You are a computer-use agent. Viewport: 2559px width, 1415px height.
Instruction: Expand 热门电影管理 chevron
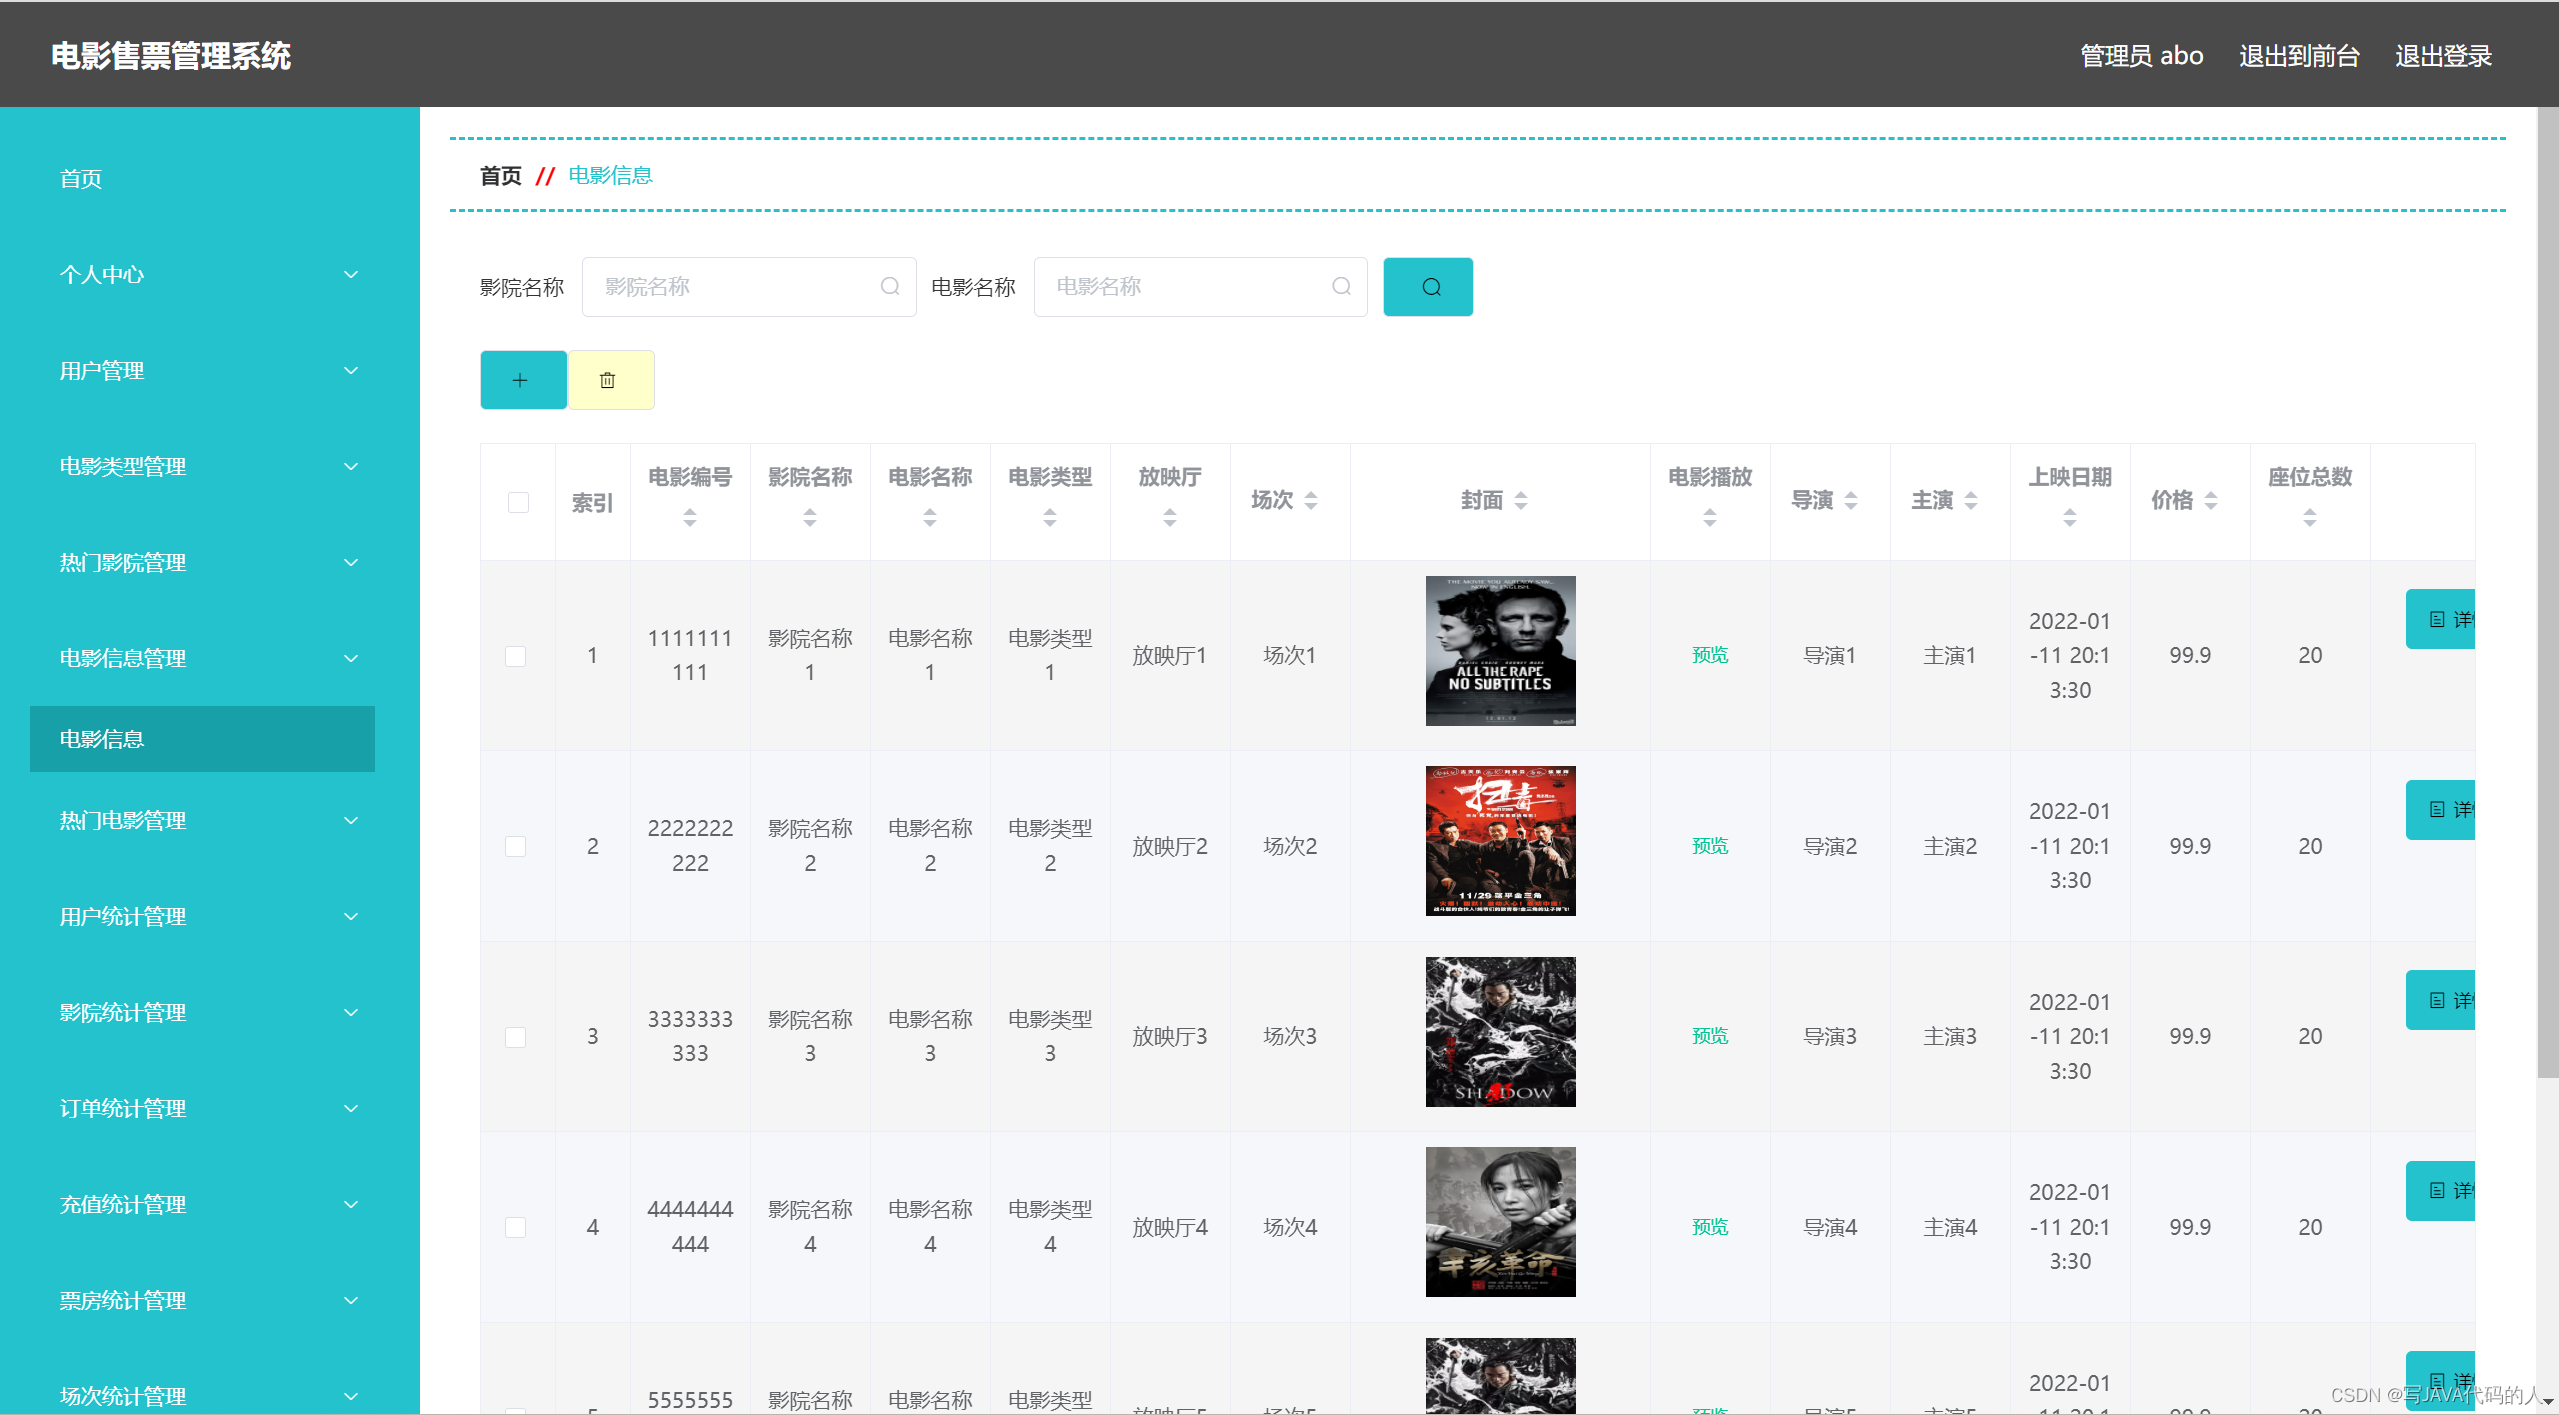click(x=351, y=820)
